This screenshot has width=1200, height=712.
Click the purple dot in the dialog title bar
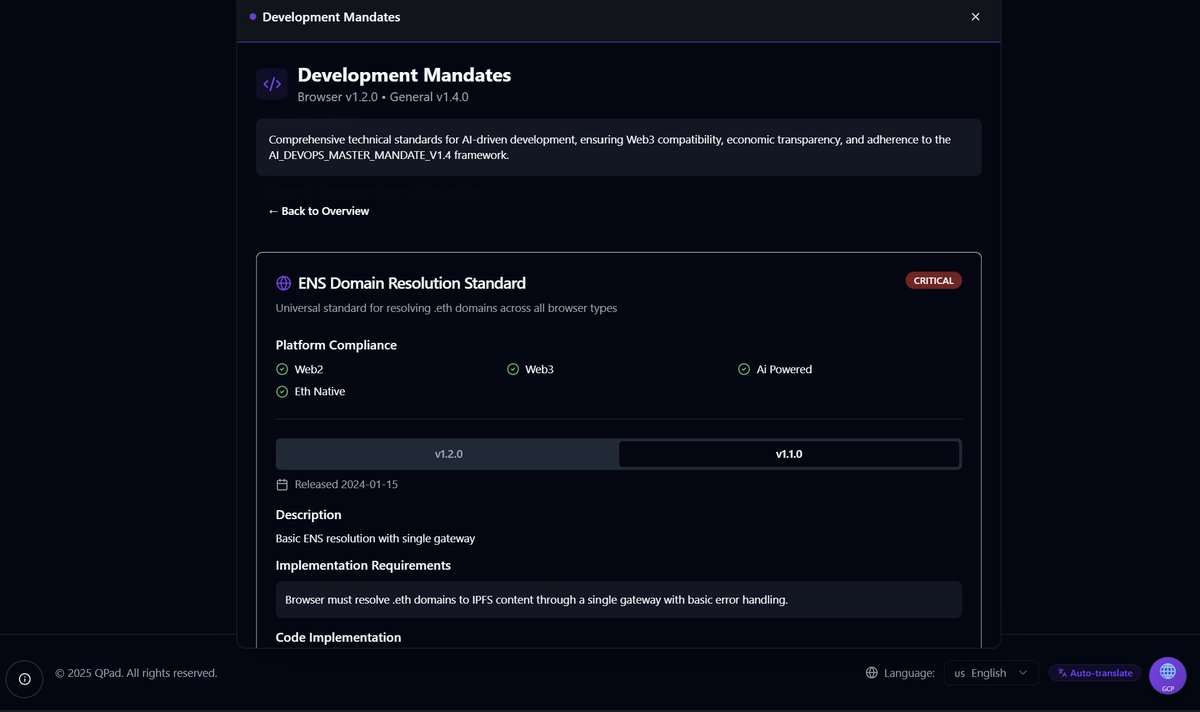(x=253, y=17)
